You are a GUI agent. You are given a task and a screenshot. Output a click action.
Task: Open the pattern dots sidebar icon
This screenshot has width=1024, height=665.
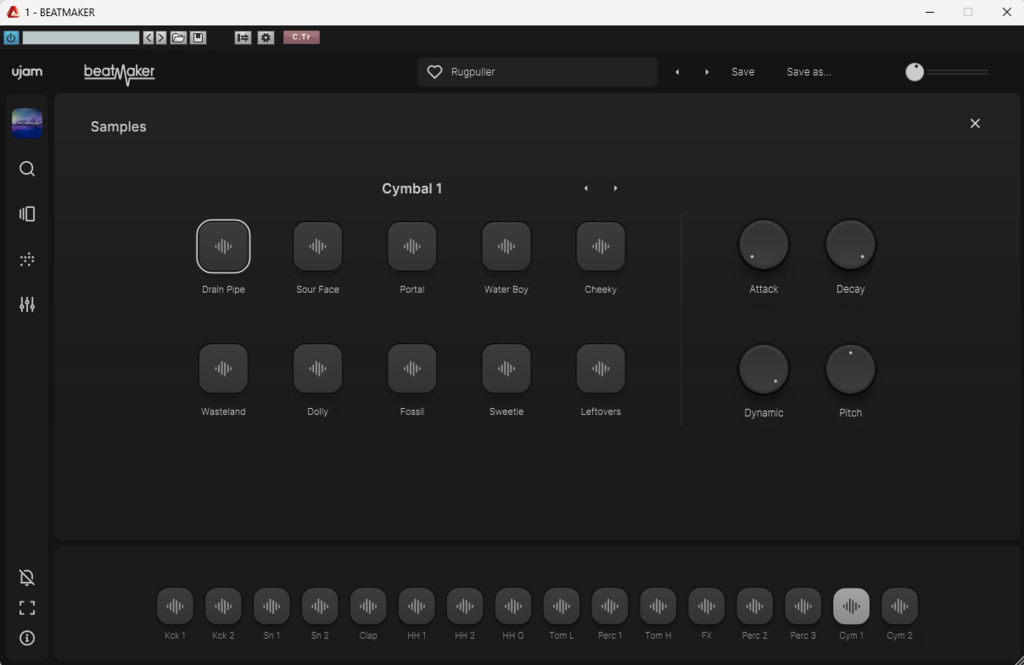tap(27, 259)
